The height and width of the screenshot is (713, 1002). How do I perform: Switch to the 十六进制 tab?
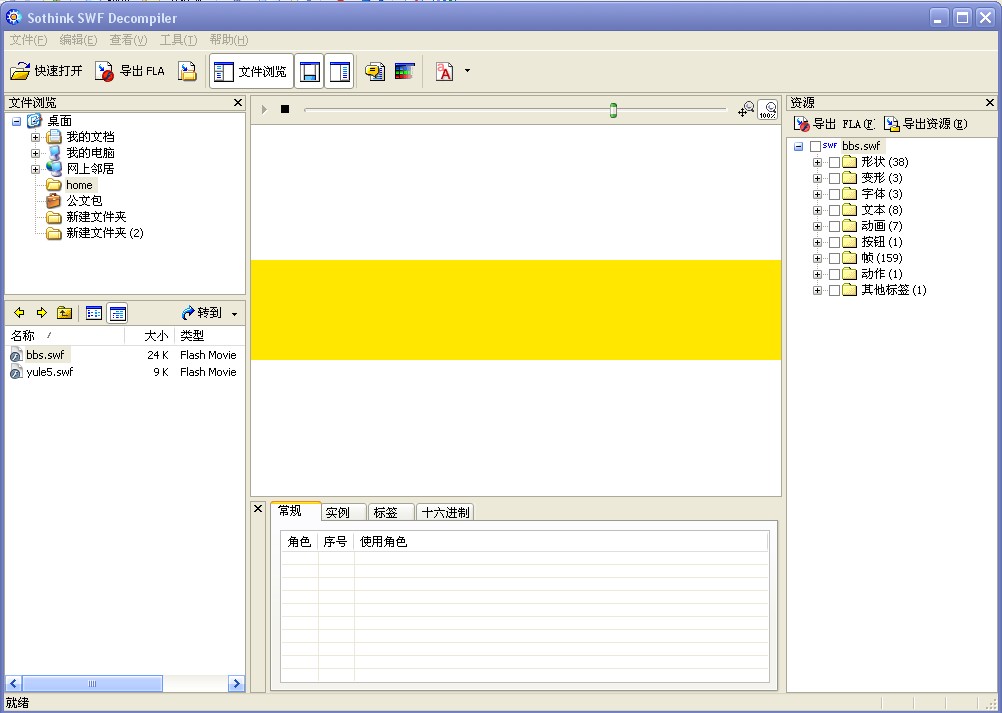(x=445, y=512)
